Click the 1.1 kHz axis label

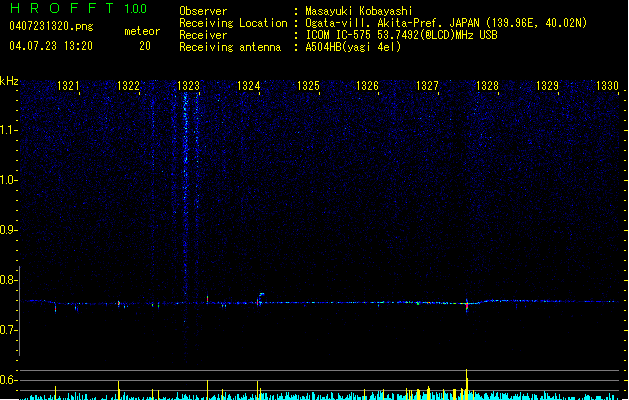click(8, 130)
